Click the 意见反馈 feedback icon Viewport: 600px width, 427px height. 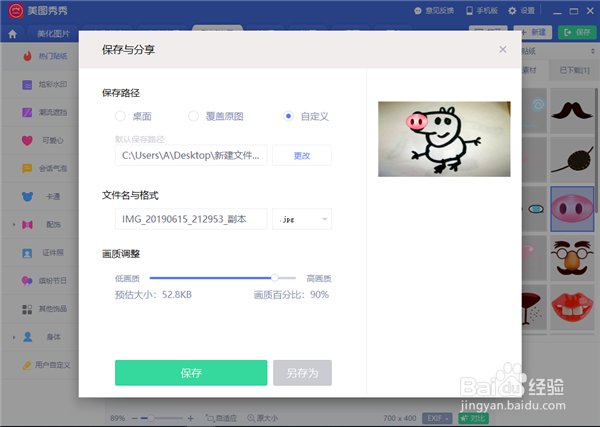418,11
